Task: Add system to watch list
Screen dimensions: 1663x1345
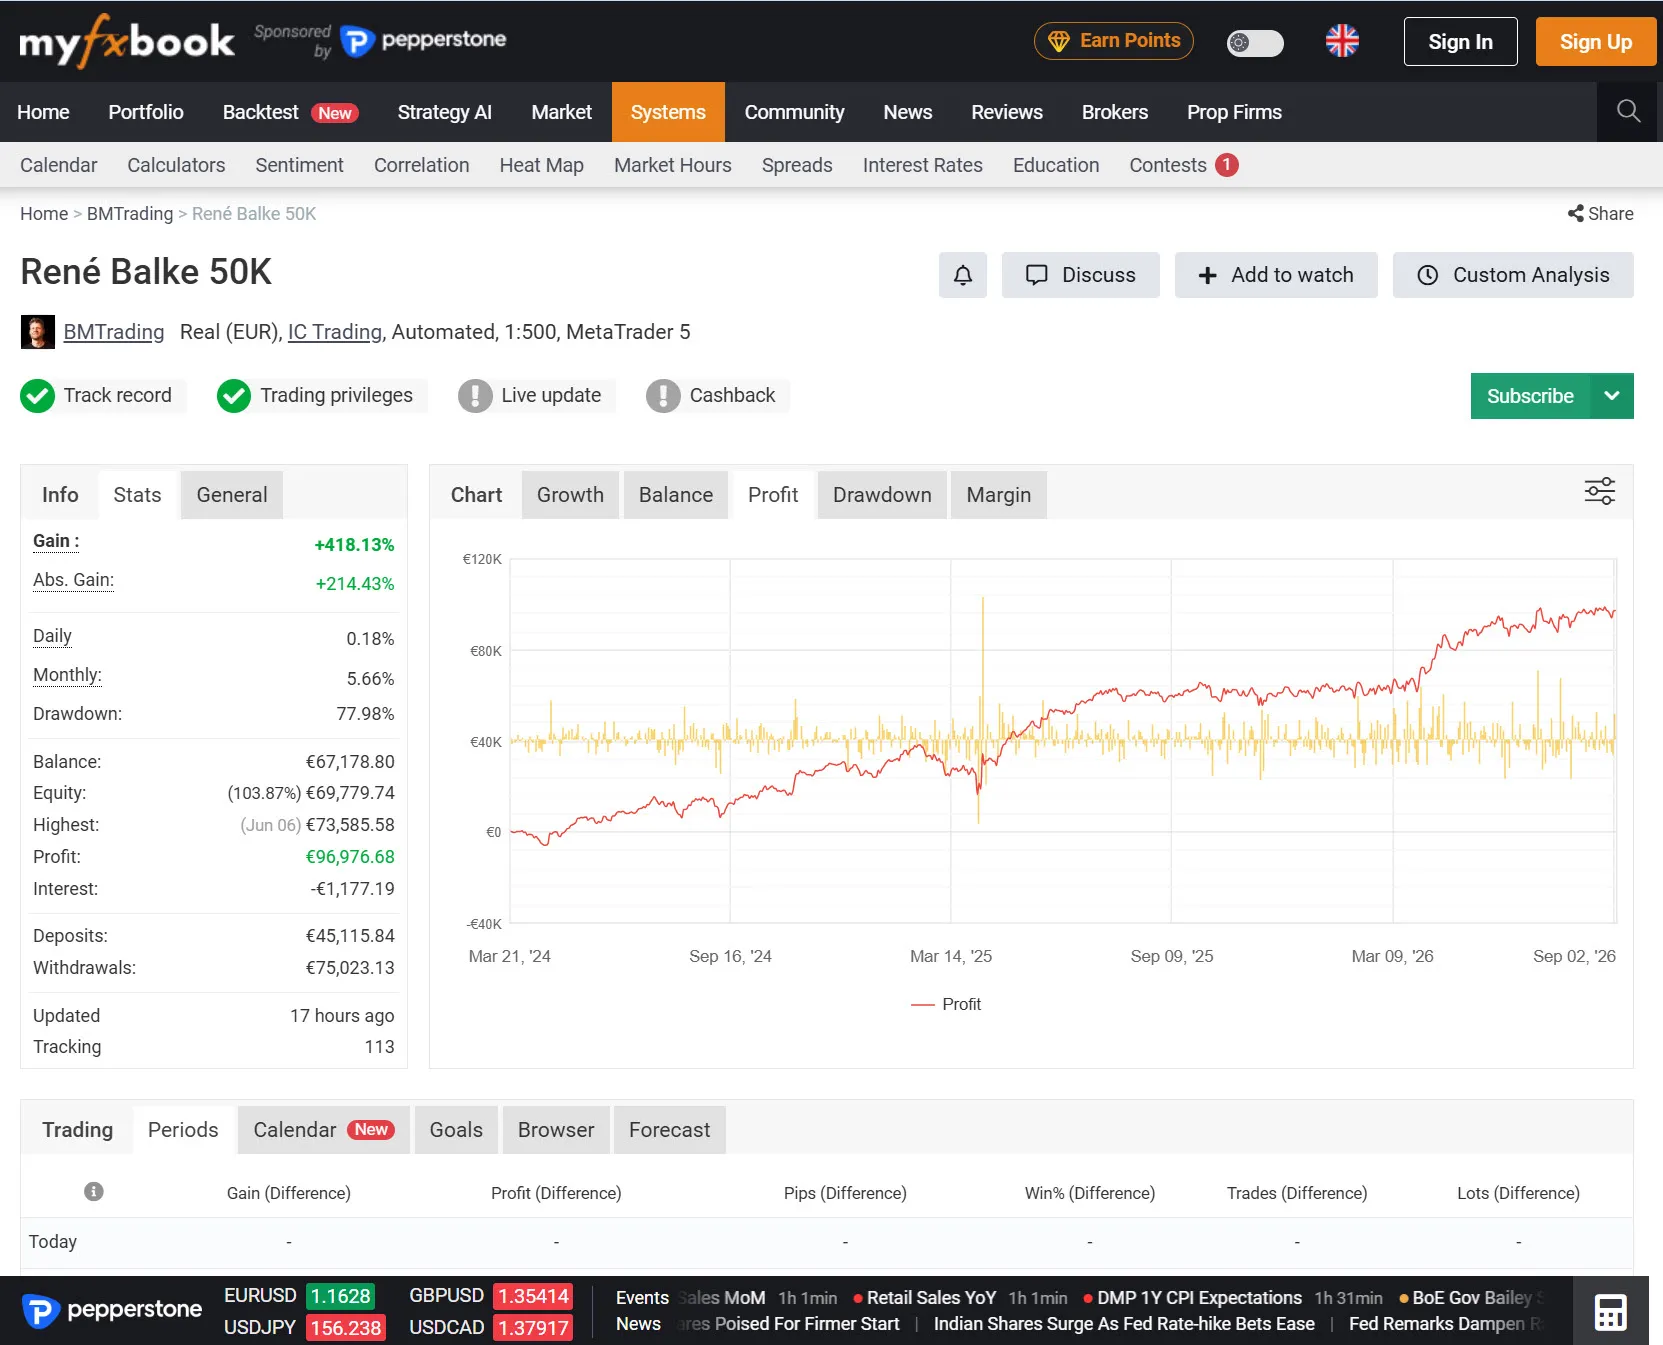Action: click(1276, 275)
